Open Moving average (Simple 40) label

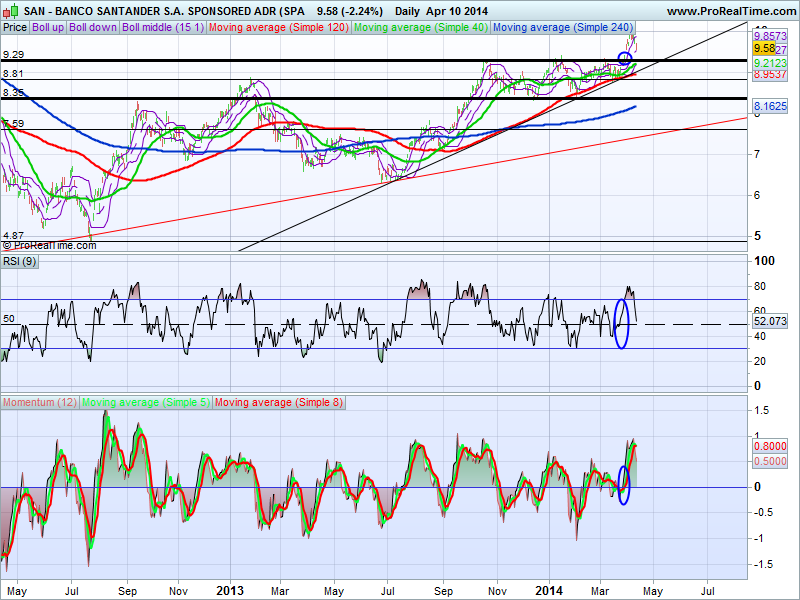point(421,28)
